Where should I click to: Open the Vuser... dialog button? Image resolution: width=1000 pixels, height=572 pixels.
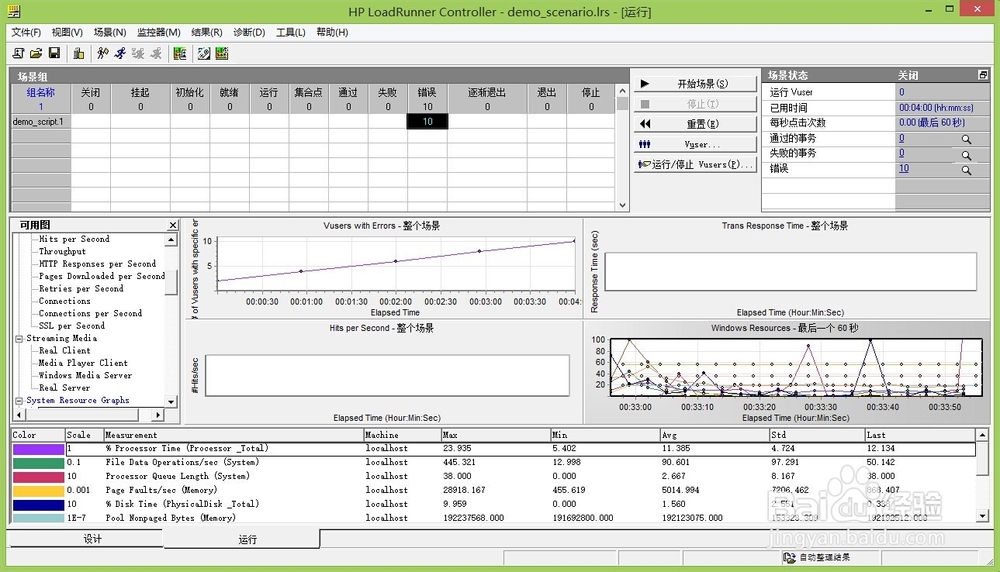(x=695, y=144)
